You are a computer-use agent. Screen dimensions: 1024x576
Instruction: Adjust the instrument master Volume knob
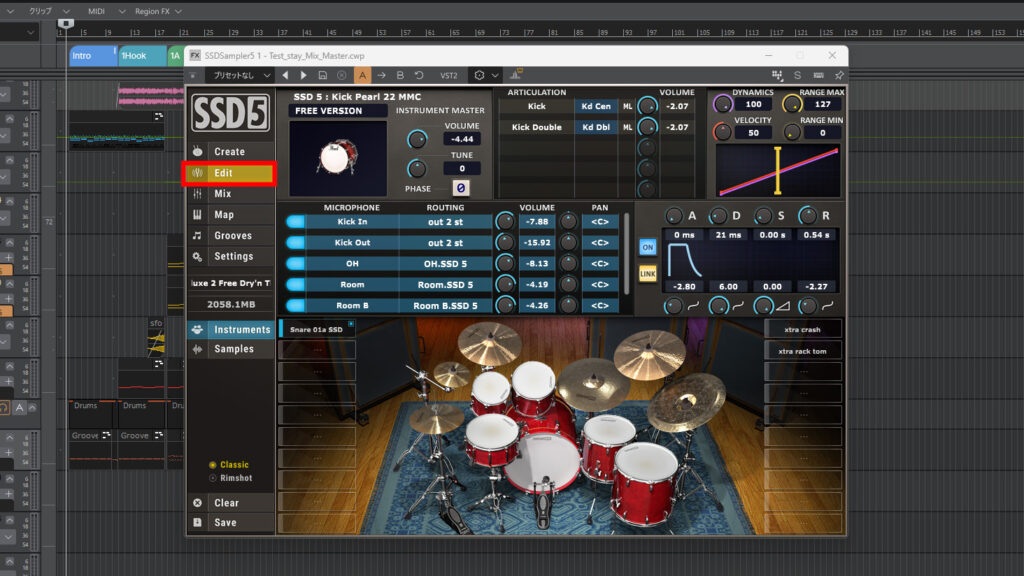[x=416, y=140]
